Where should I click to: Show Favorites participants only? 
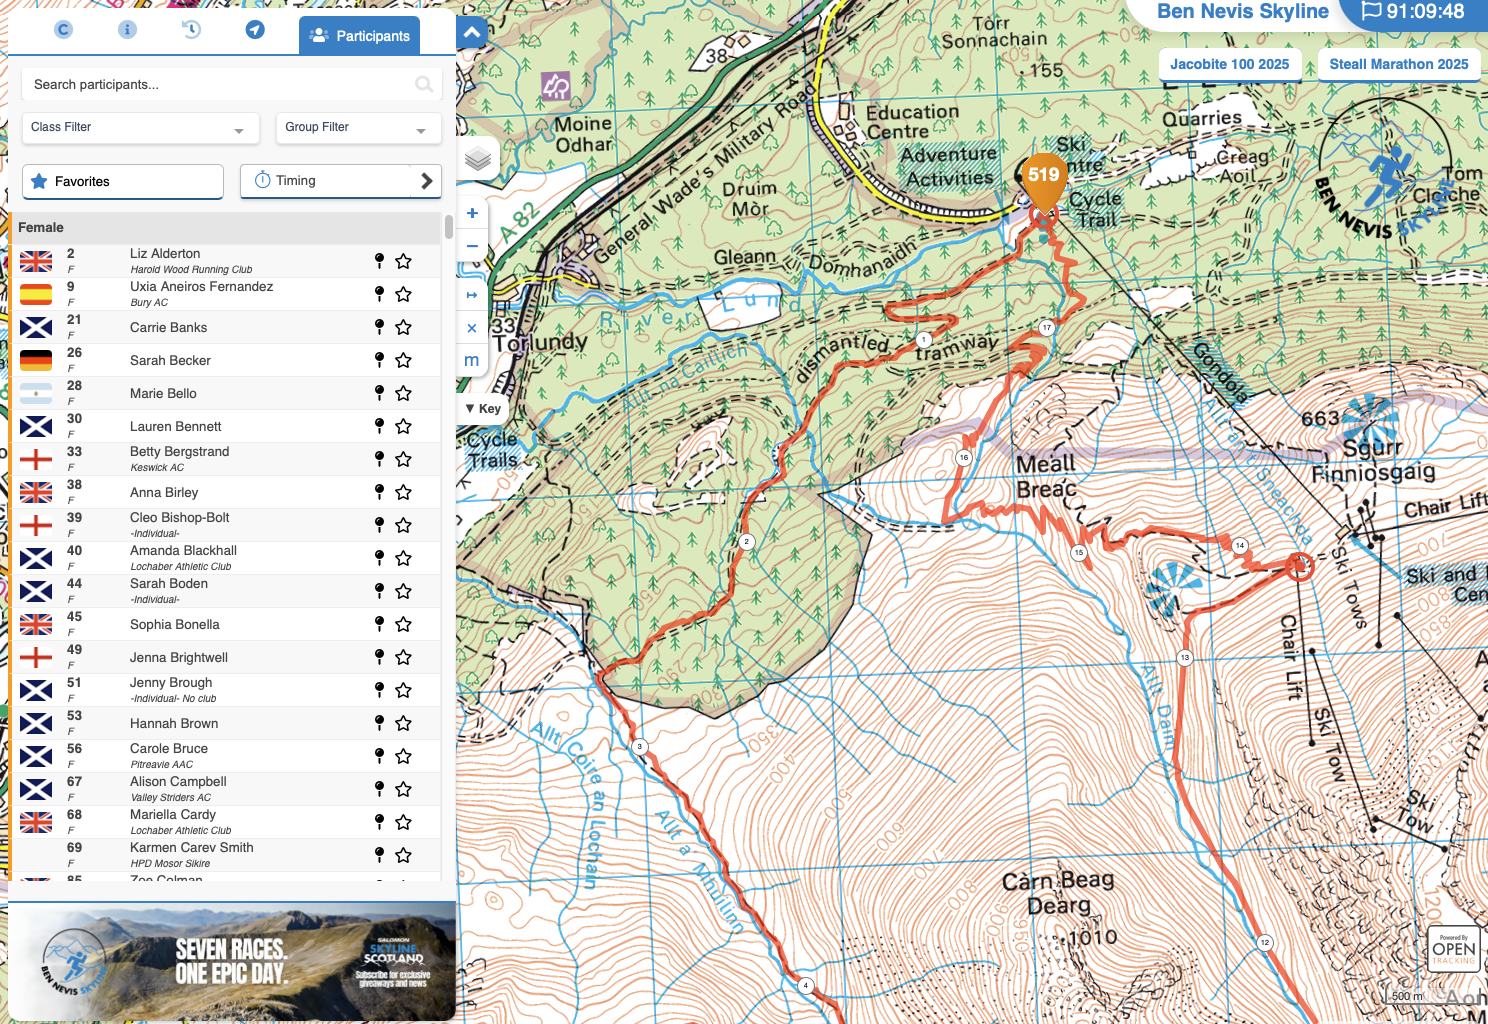[123, 182]
